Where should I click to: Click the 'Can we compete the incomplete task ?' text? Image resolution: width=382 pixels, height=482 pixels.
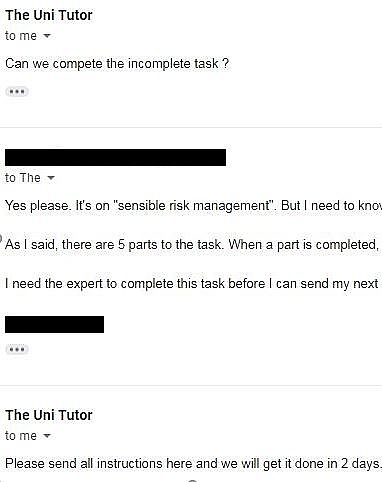pyautogui.click(x=117, y=63)
